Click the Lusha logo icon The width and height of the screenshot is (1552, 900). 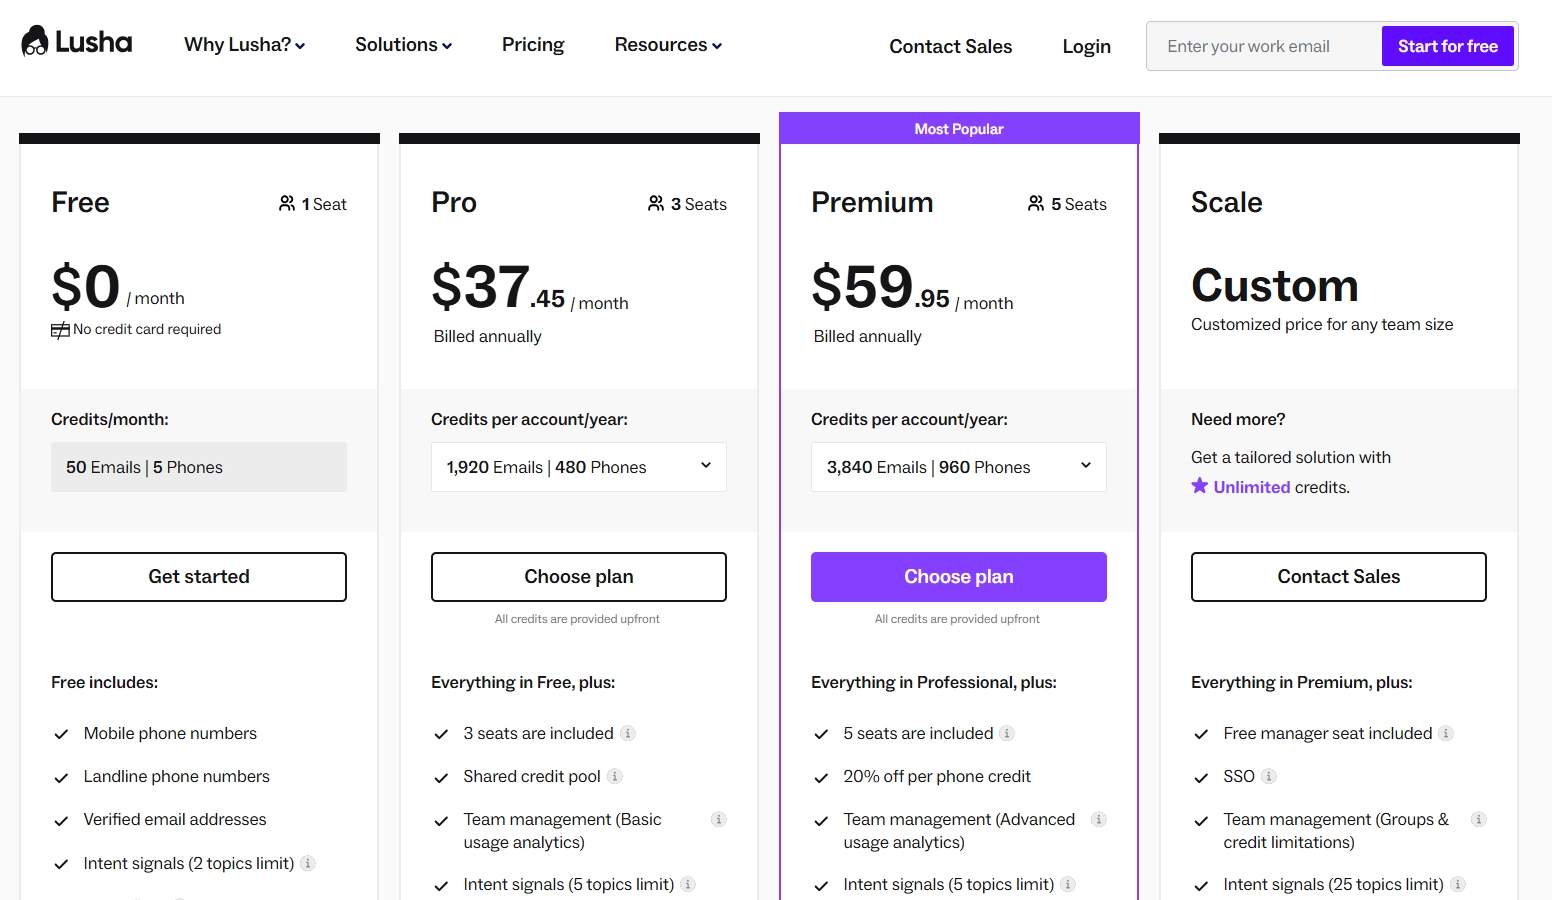pos(36,42)
